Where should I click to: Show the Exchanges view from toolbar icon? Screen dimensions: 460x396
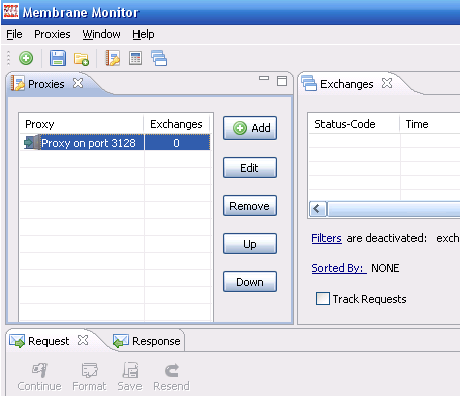[x=159, y=58]
